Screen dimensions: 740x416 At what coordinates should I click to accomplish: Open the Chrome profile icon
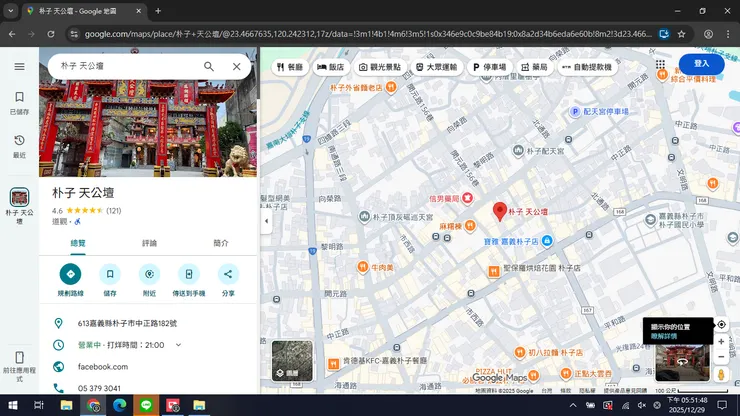click(x=708, y=34)
